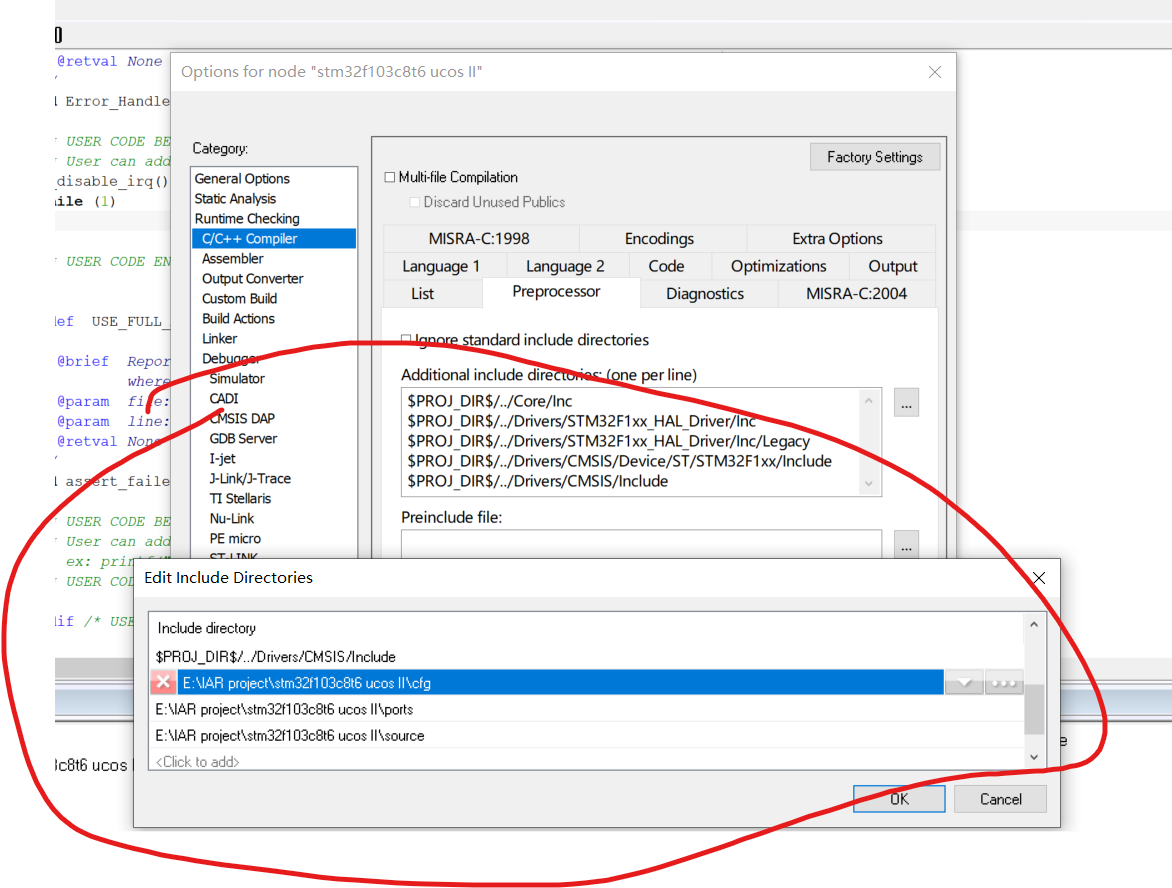Open the Language 1 tab
This screenshot has height=888, width=1172.
441,266
